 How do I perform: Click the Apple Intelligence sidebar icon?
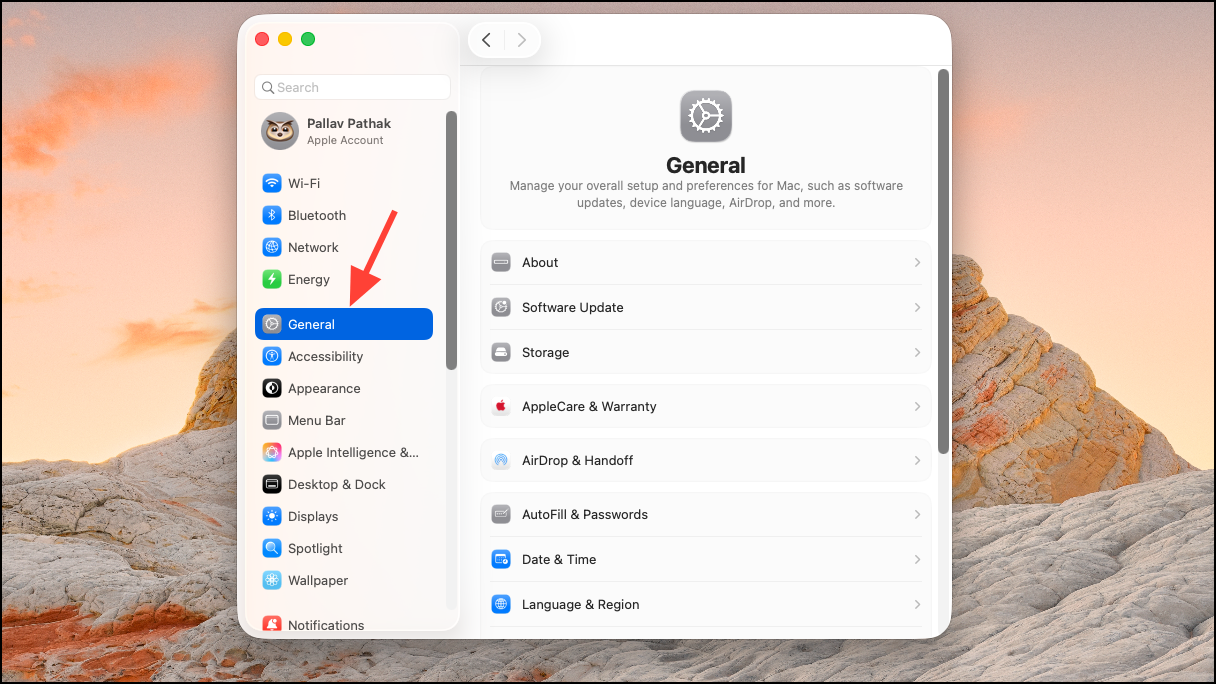tap(272, 452)
